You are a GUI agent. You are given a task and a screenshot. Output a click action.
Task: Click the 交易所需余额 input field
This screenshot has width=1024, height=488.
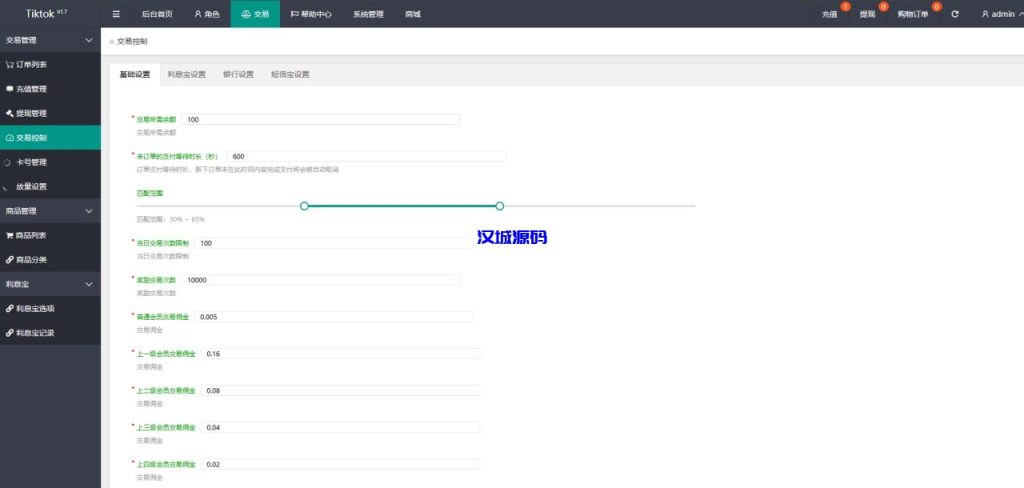[x=320, y=120]
